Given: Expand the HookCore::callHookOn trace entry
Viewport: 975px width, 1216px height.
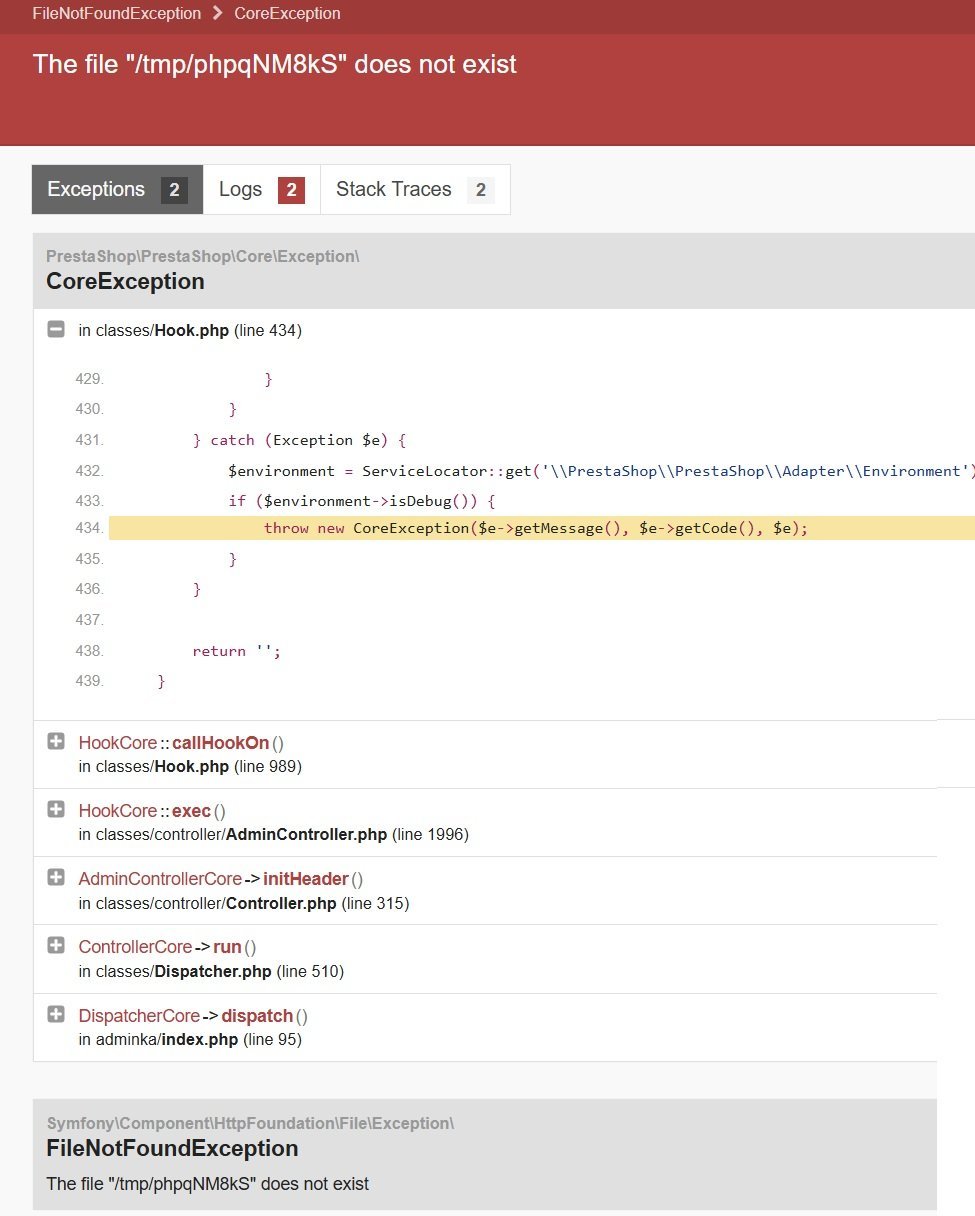Looking at the screenshot, I should click(x=56, y=741).
